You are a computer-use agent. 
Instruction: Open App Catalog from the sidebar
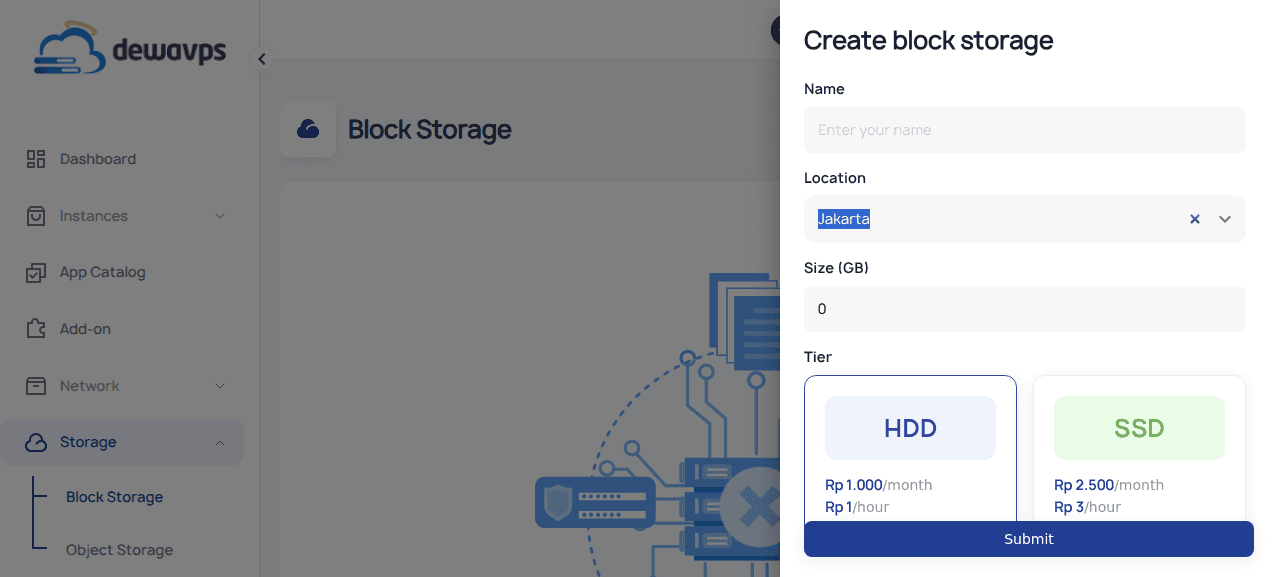[x=35, y=272]
